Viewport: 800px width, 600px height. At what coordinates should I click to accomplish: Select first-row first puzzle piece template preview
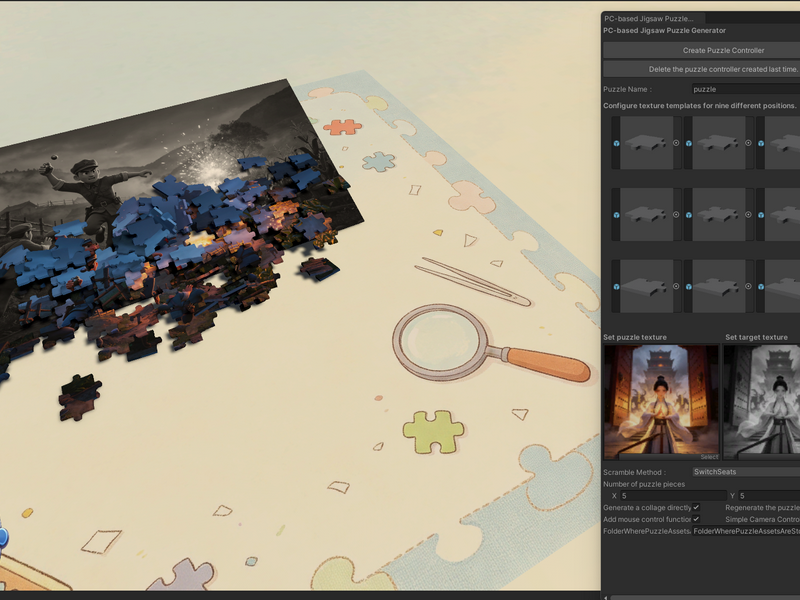646,143
